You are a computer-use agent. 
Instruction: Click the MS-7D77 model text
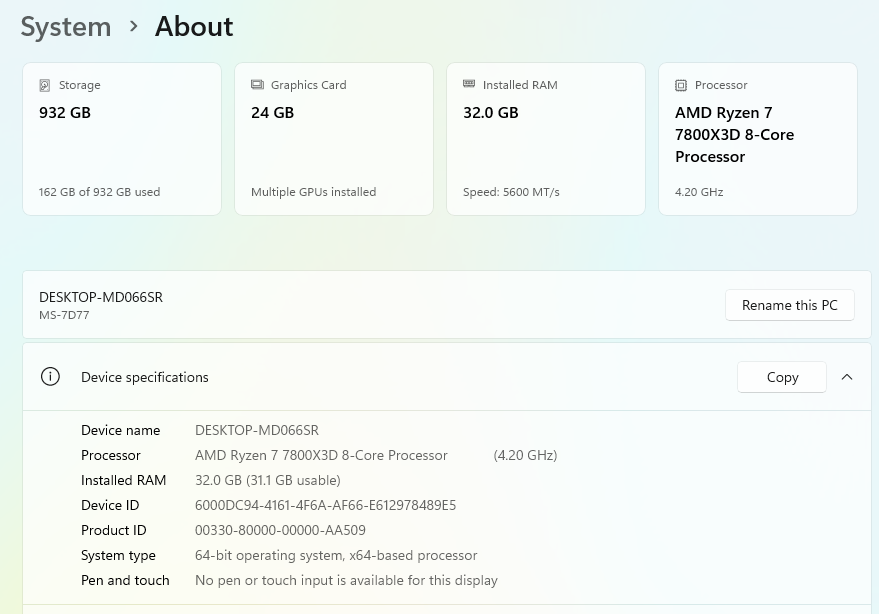coord(64,315)
